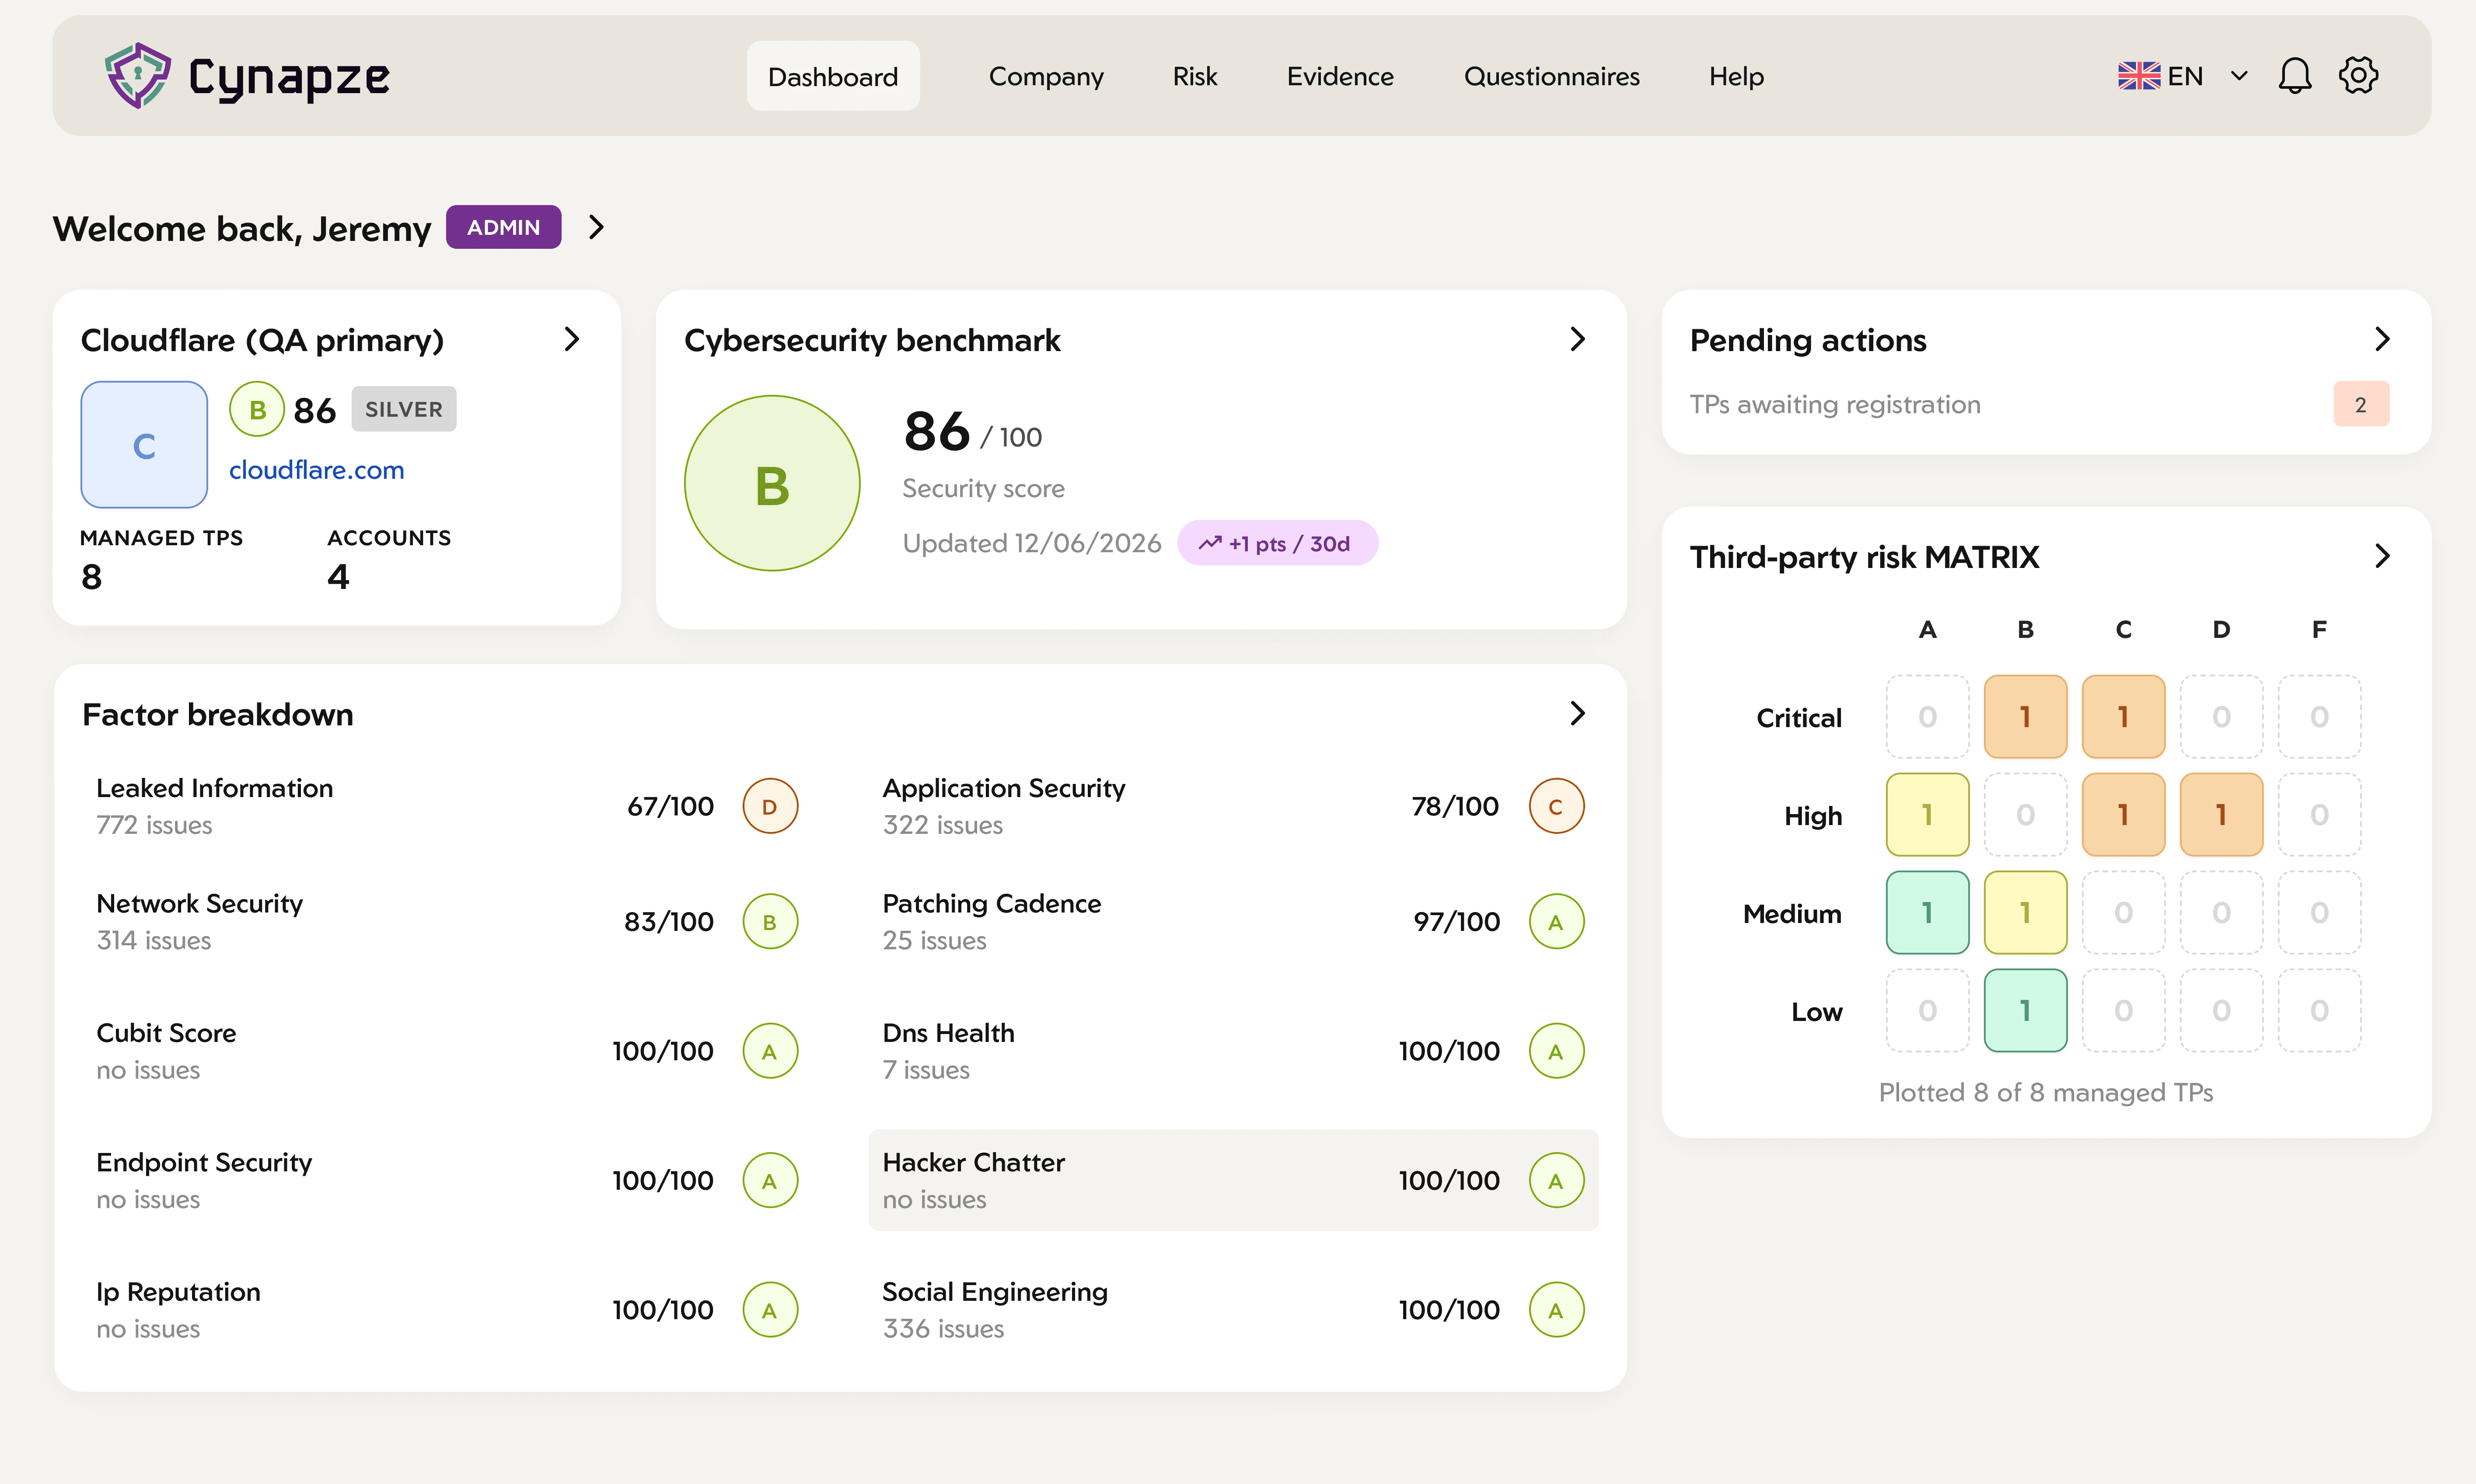Click the '772 issues' text

154,825
